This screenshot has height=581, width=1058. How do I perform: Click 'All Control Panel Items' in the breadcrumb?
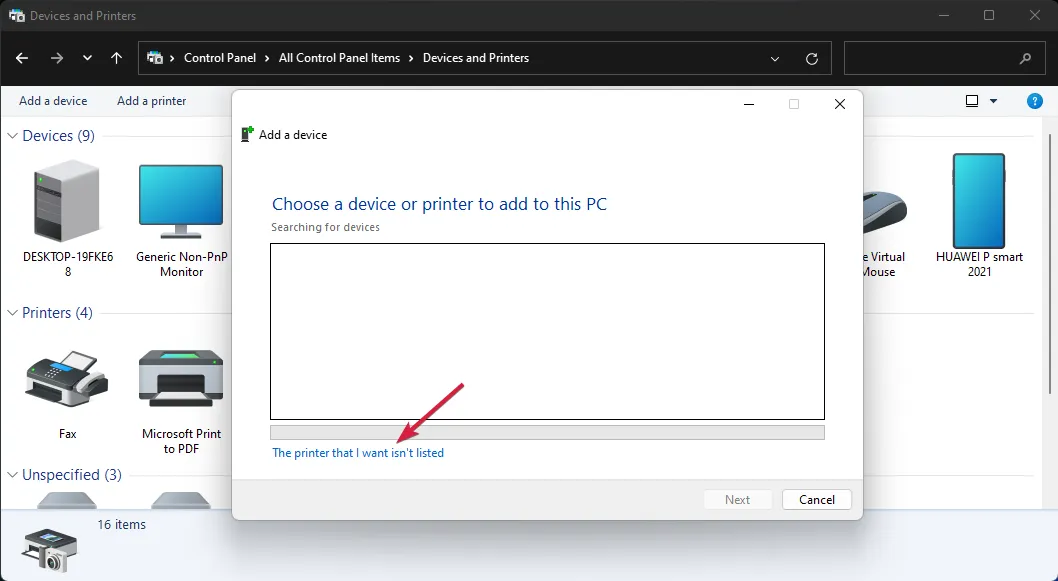pyautogui.click(x=339, y=58)
